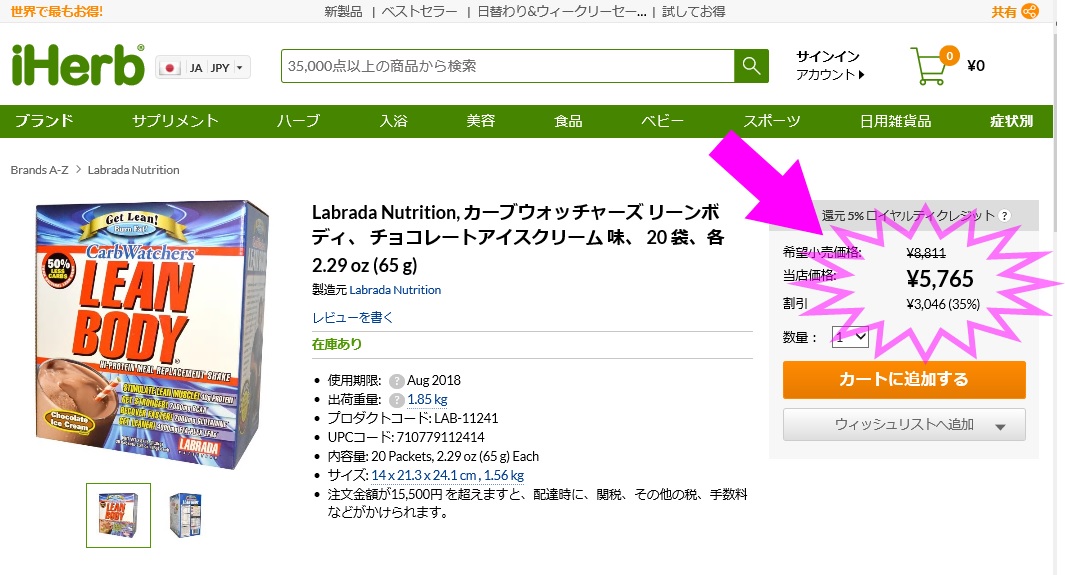
Task: Click the カートに追加する button
Action: click(x=903, y=379)
